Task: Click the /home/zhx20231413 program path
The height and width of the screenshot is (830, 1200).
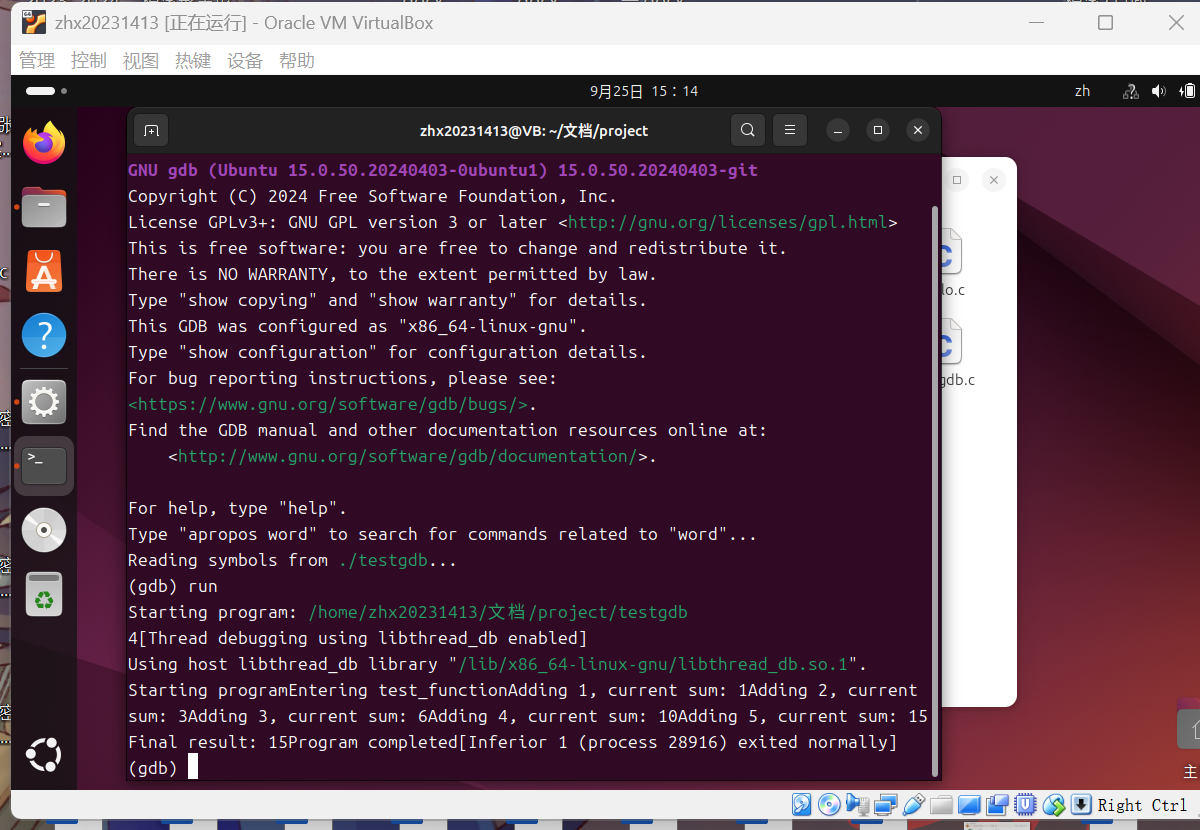Action: coord(498,612)
